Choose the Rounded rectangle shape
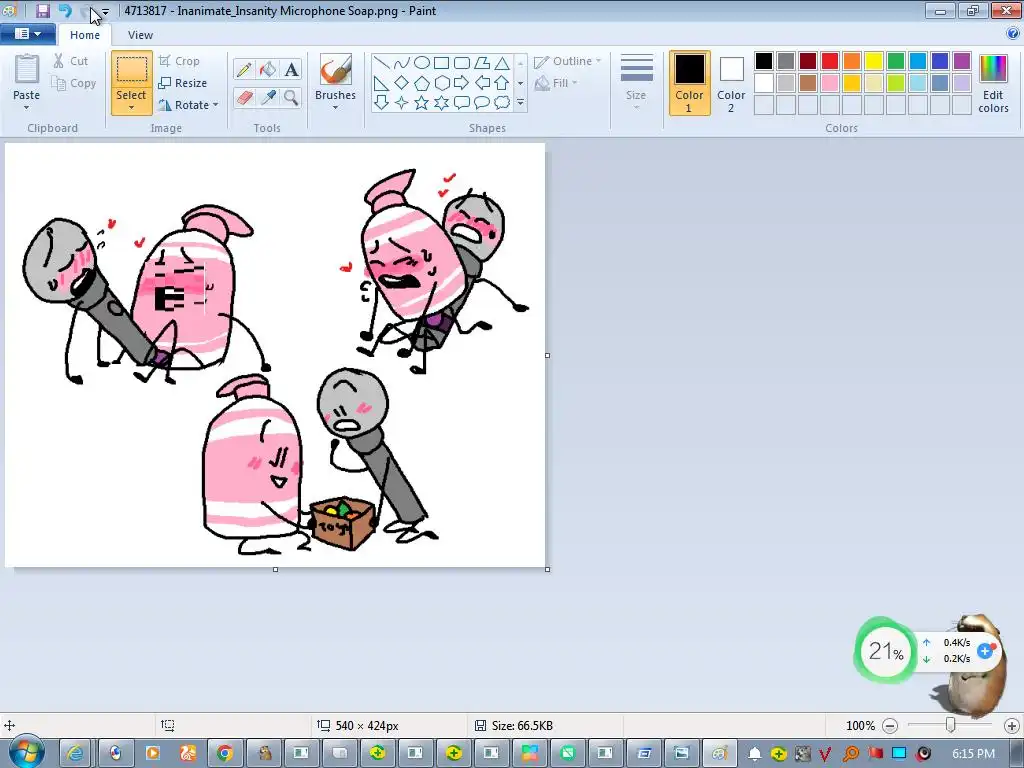Viewport: 1024px width, 768px height. (462, 63)
